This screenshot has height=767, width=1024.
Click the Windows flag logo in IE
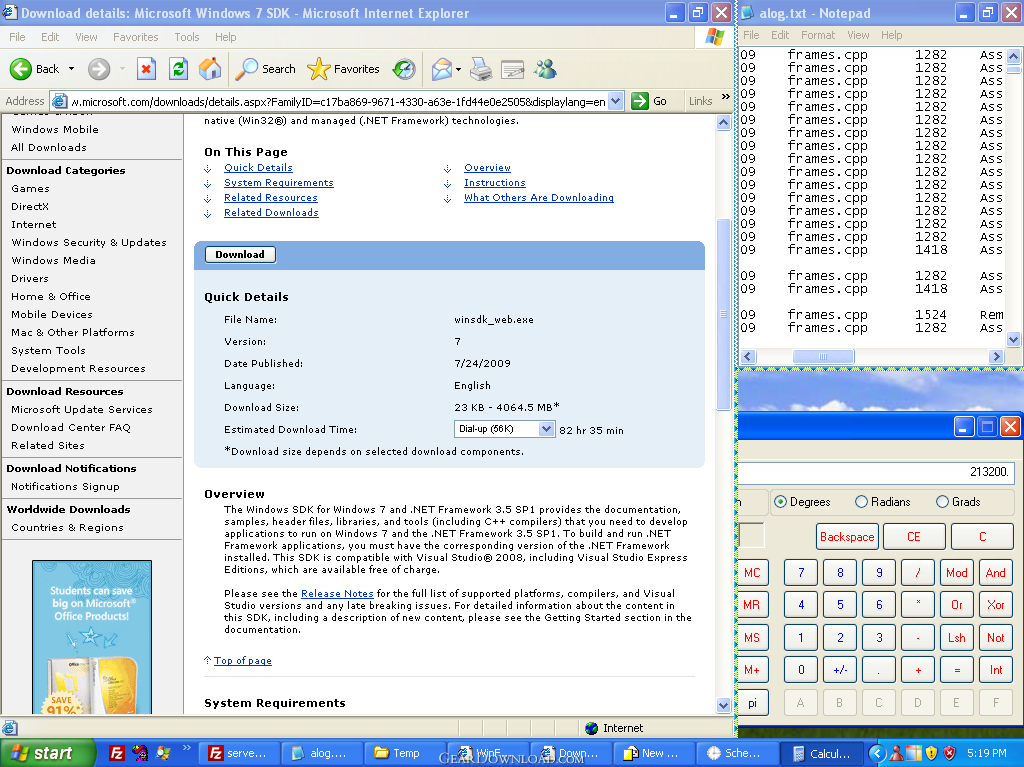[714, 37]
